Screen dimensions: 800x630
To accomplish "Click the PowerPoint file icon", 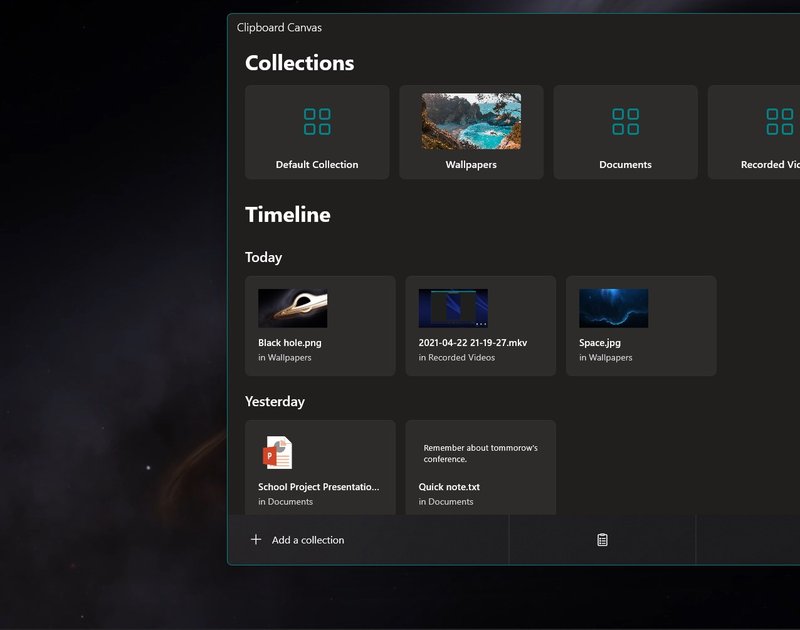I will pyautogui.click(x=277, y=453).
